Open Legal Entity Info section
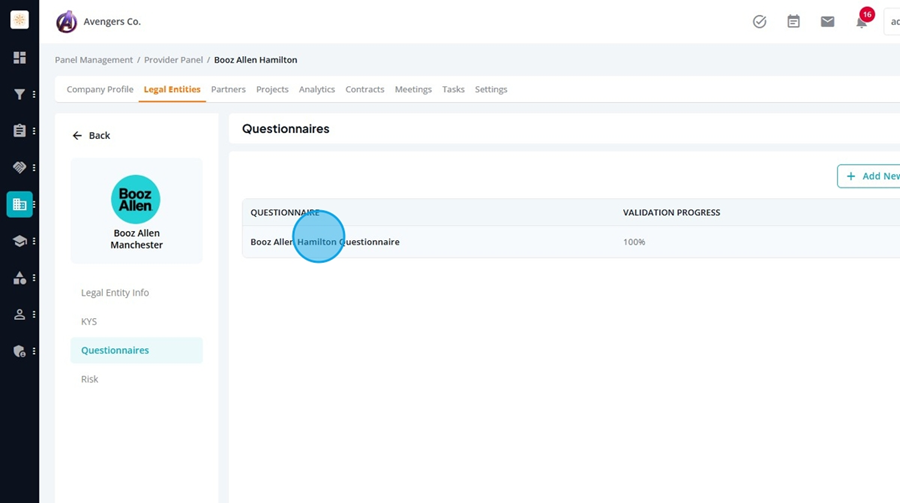900x503 pixels. coord(115,293)
